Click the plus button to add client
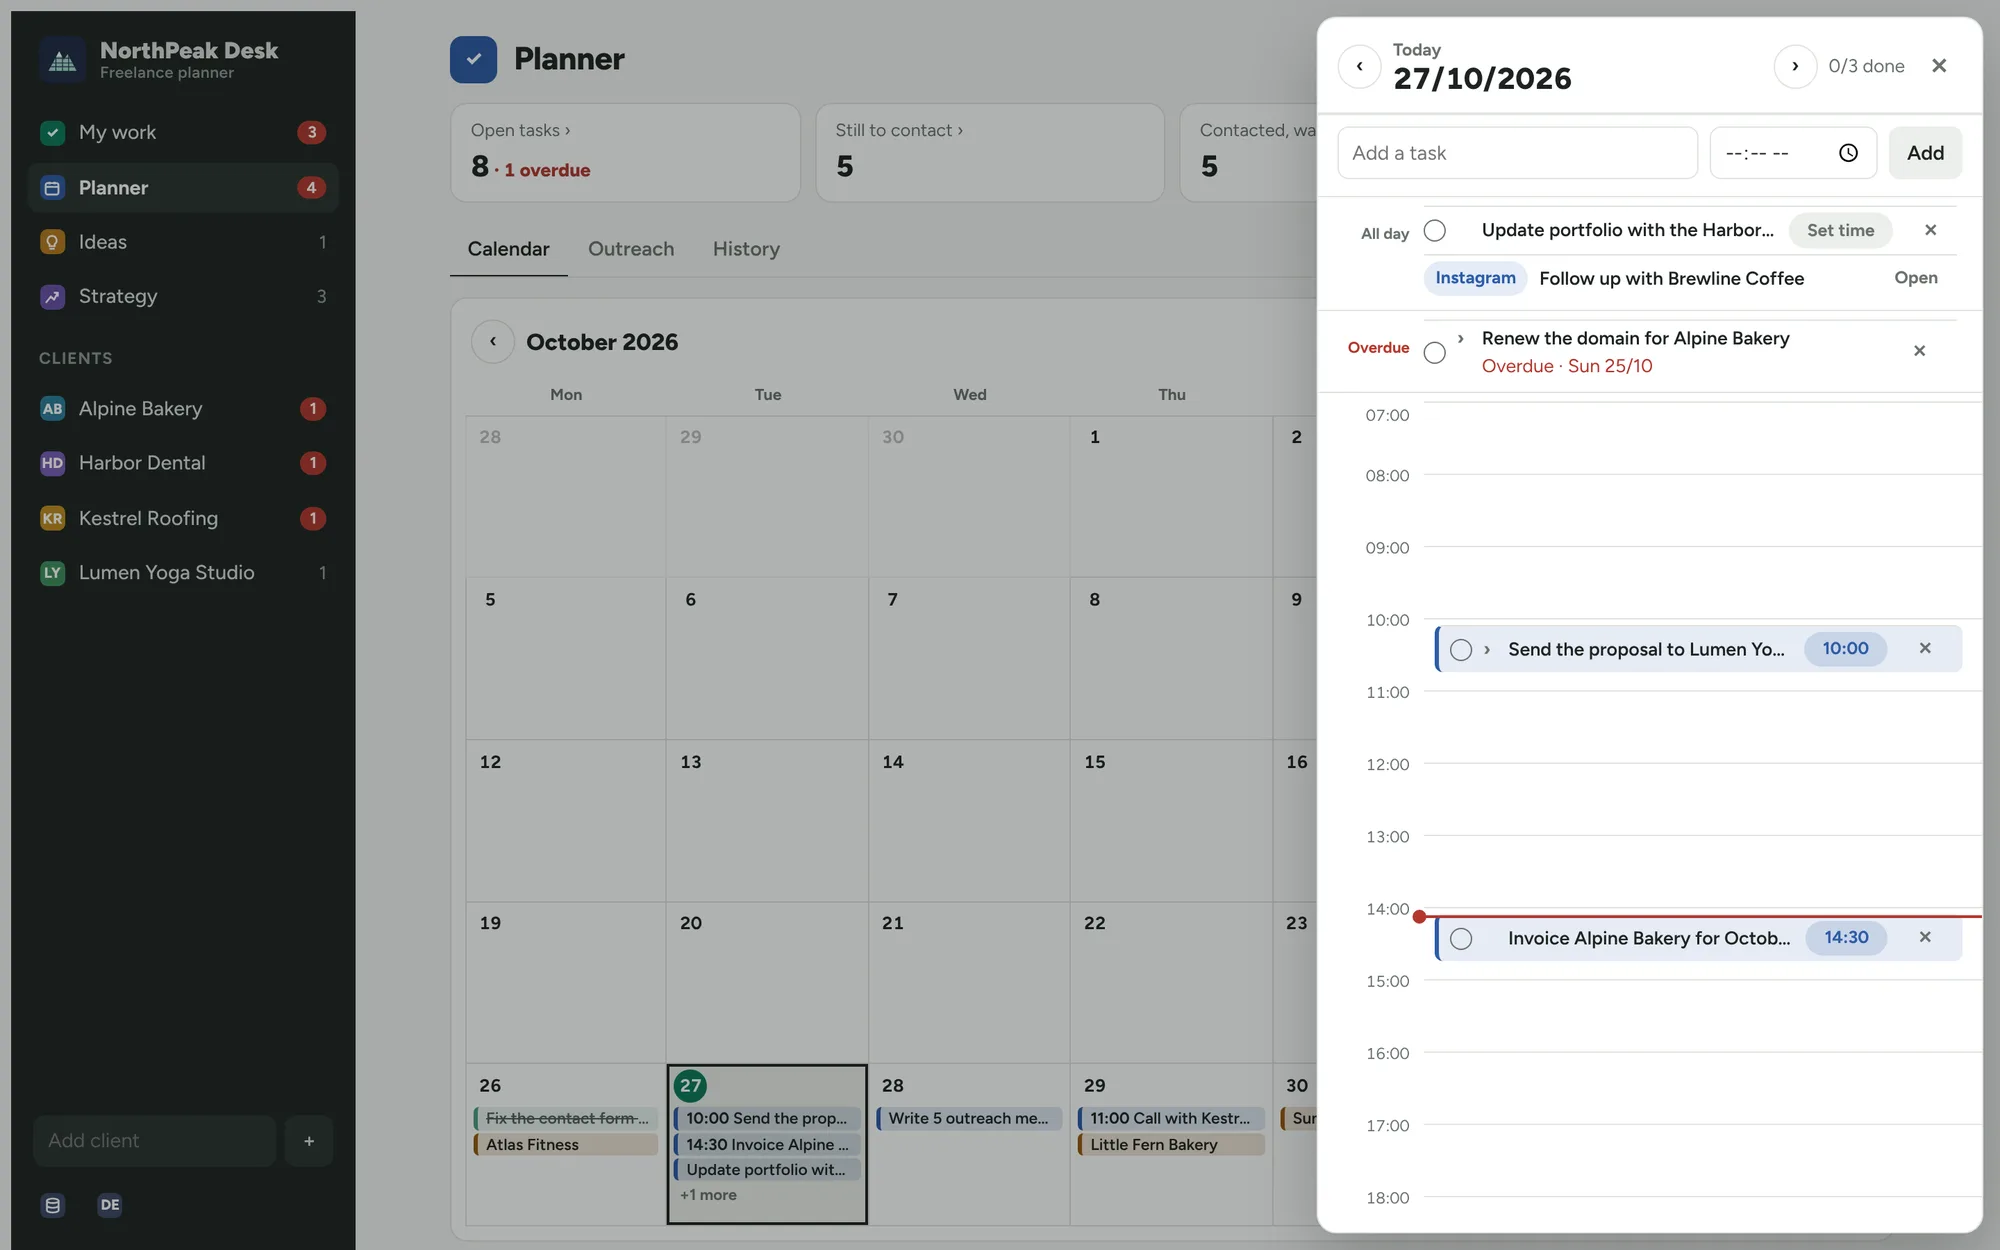 point(309,1141)
